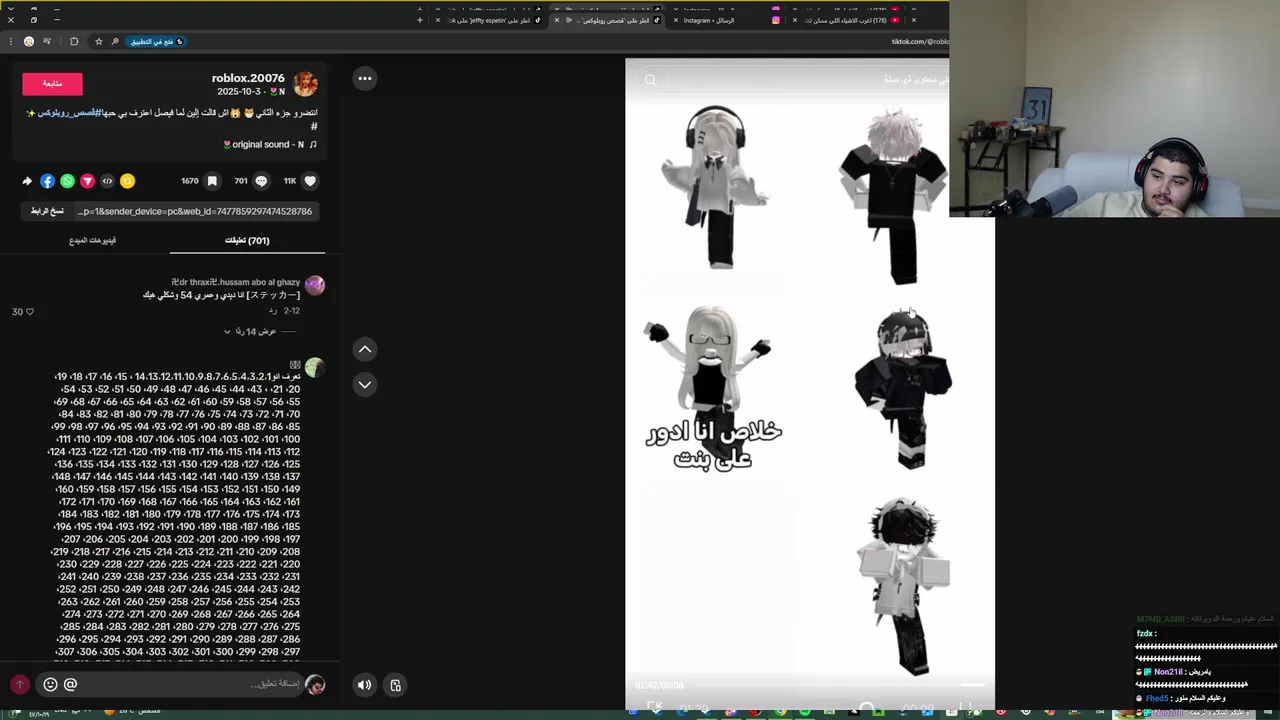Image resolution: width=1280 pixels, height=720 pixels.
Task: Bookmark the page with the star icon
Action: click(98, 41)
